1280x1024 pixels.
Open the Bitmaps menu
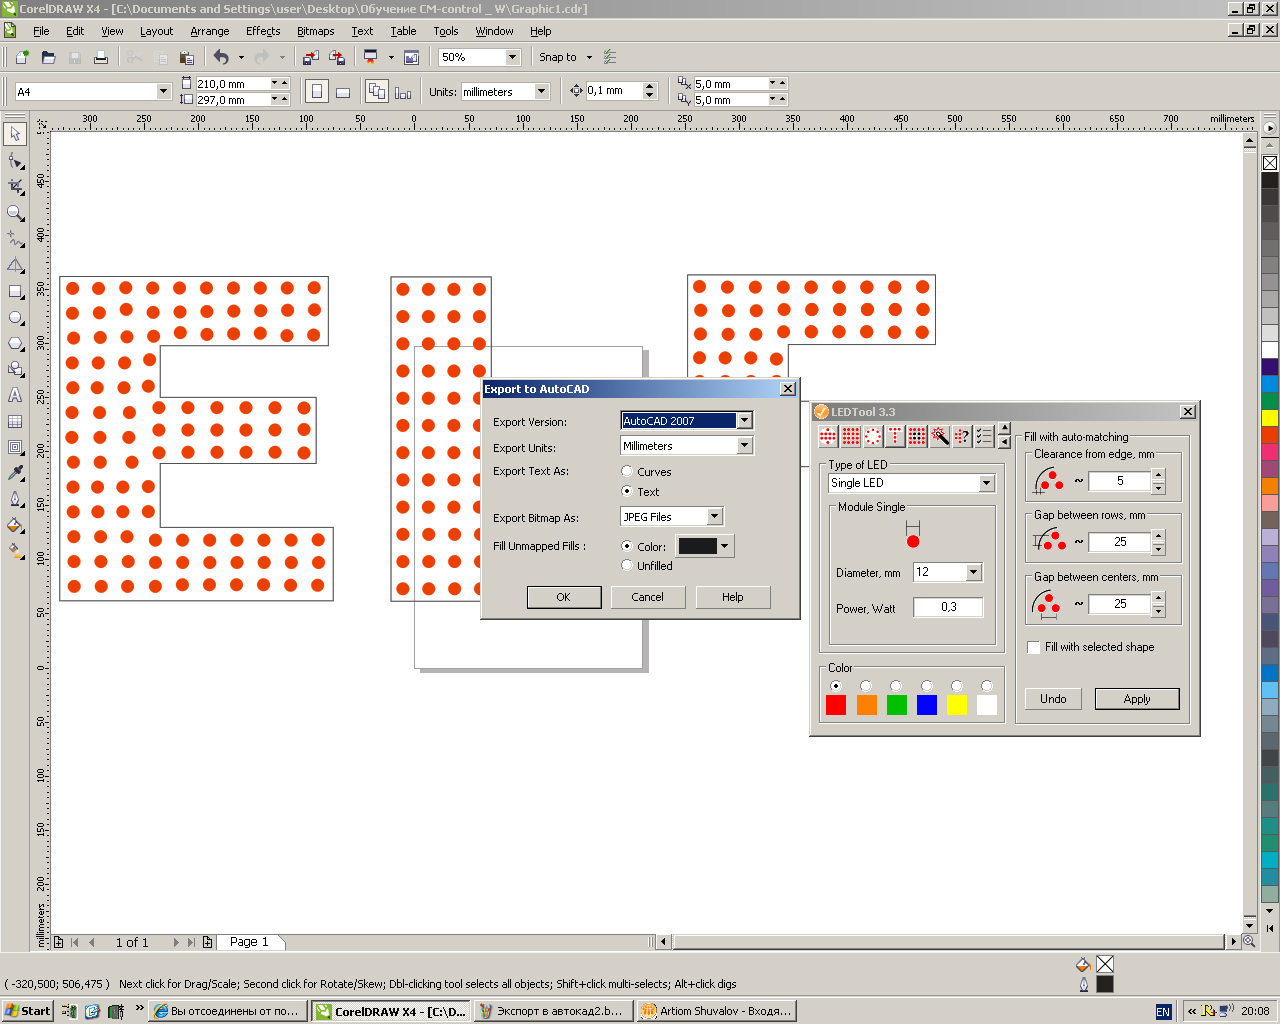point(315,31)
